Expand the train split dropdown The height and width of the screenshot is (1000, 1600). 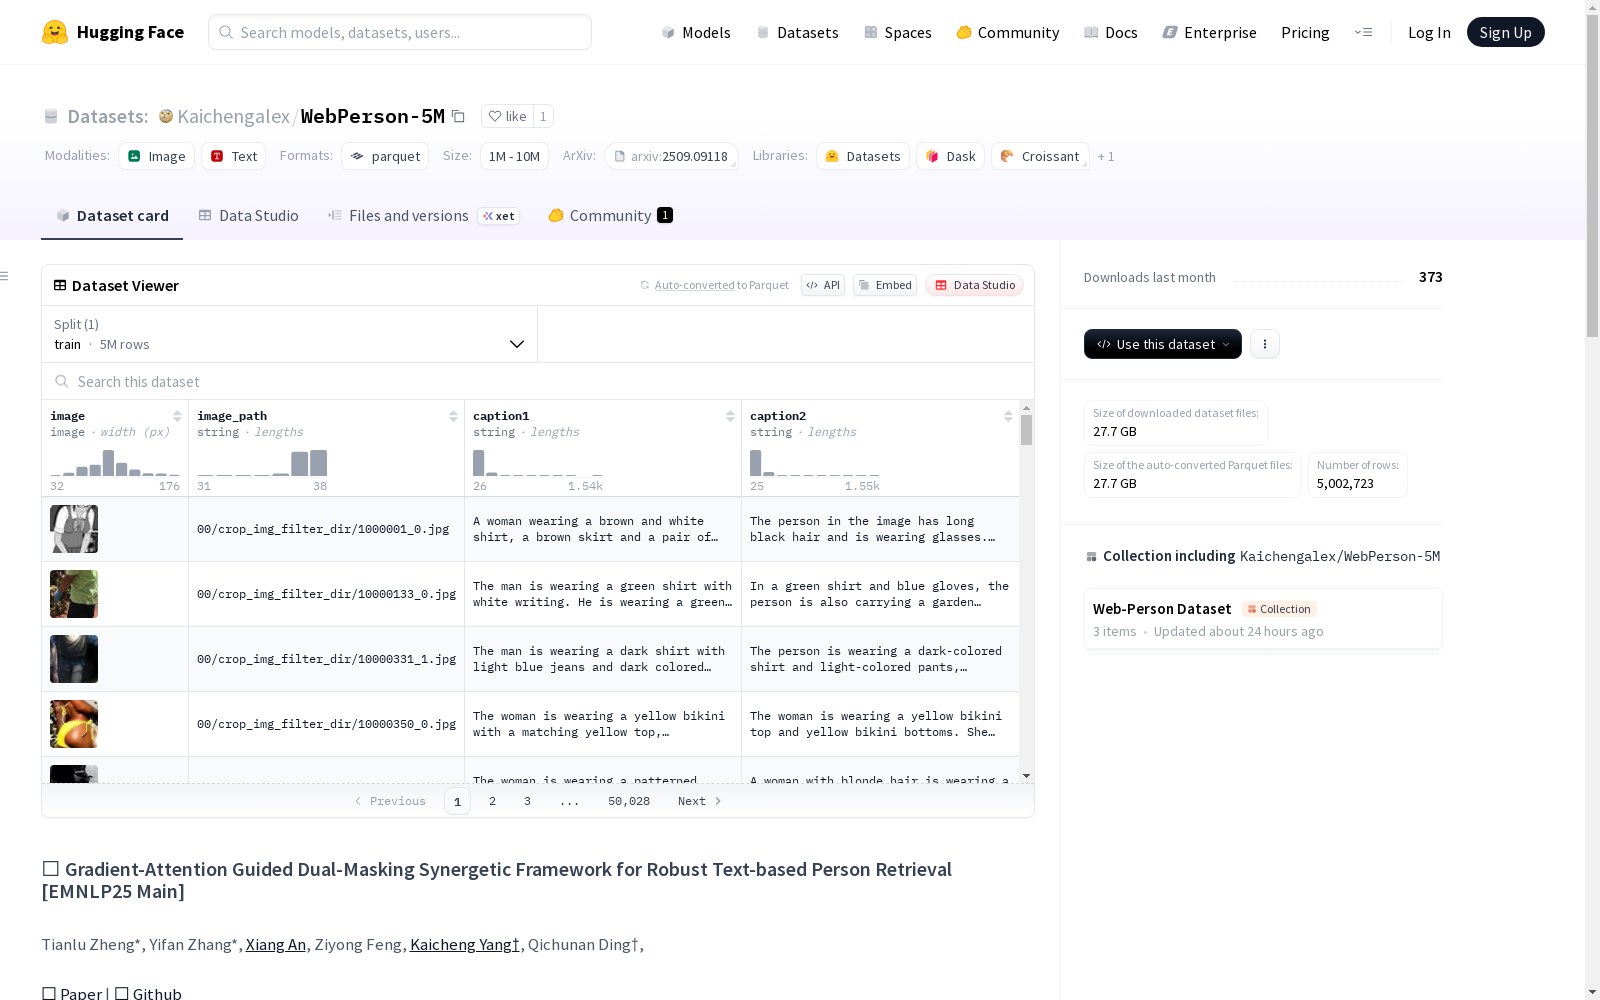tap(289, 334)
